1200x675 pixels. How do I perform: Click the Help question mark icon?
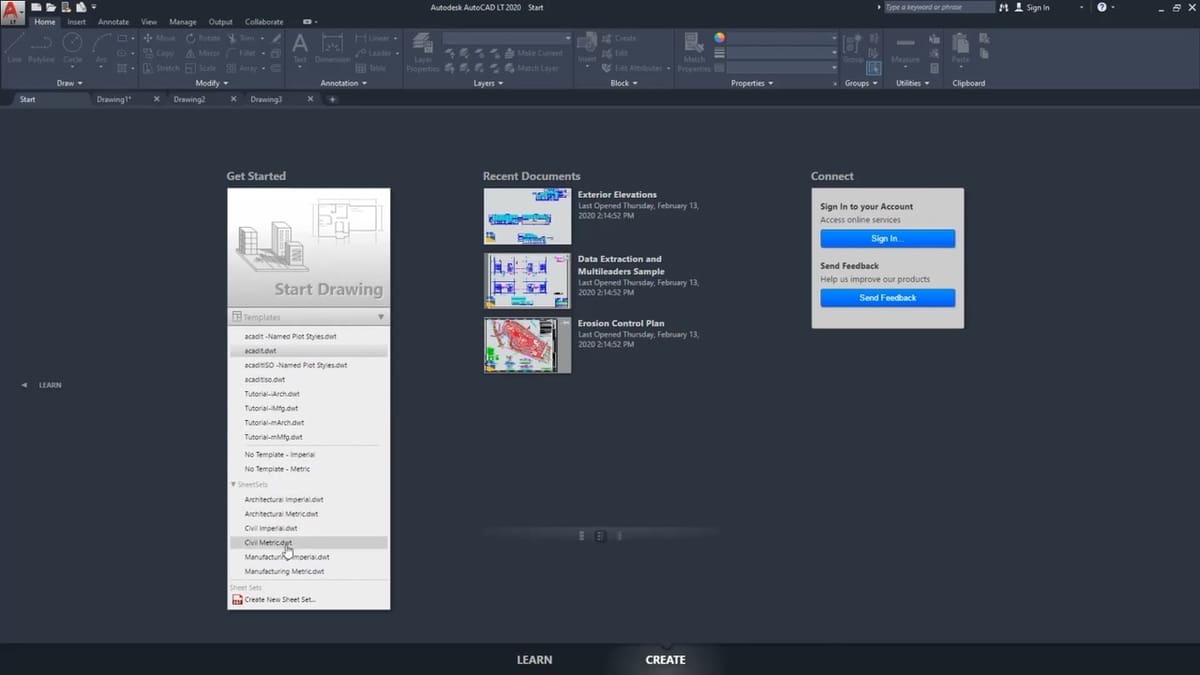1101,7
